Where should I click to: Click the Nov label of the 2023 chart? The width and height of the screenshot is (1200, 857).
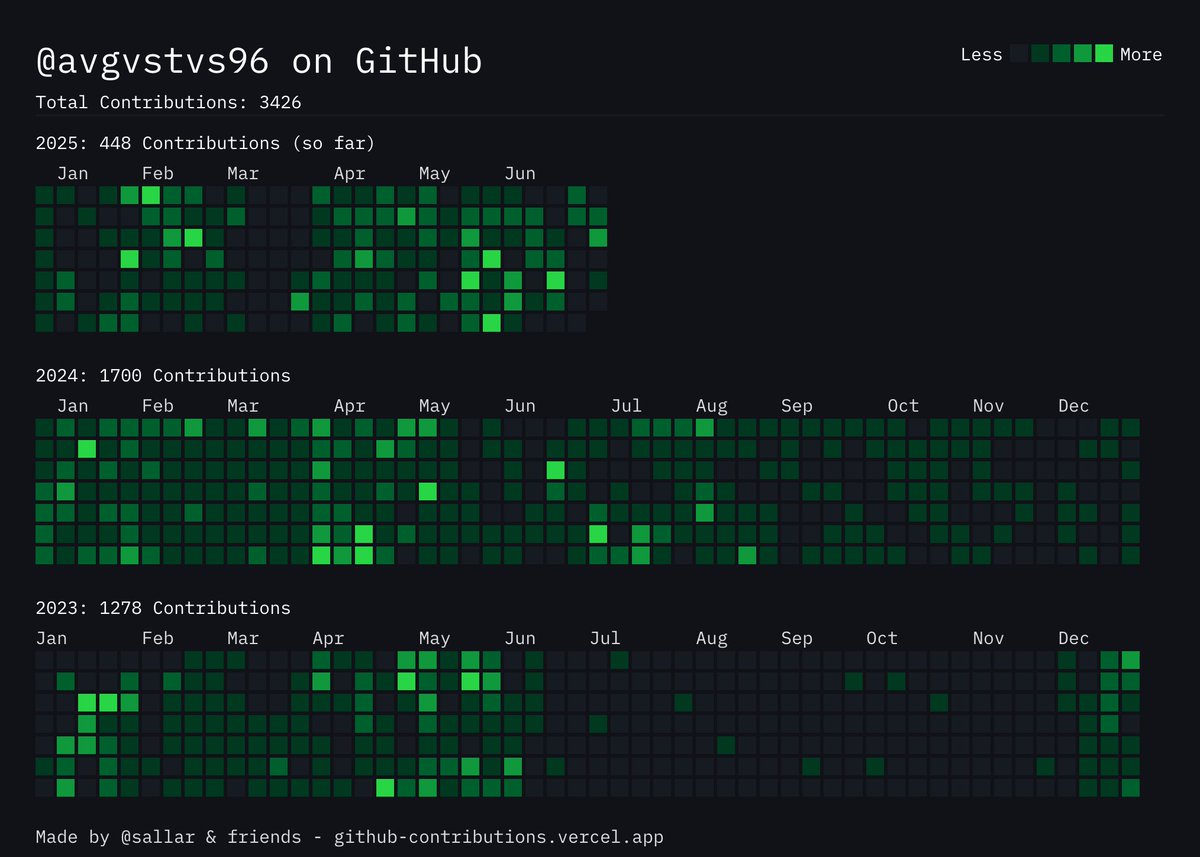[x=989, y=638]
